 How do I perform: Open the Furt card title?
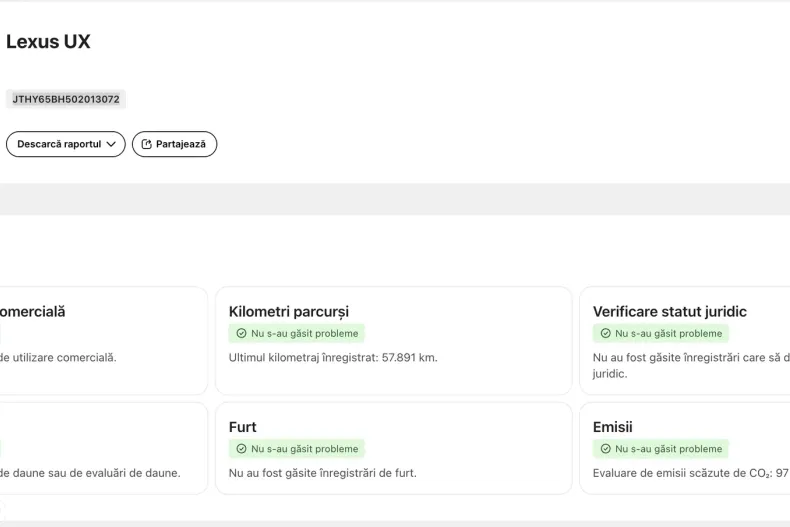(x=242, y=427)
